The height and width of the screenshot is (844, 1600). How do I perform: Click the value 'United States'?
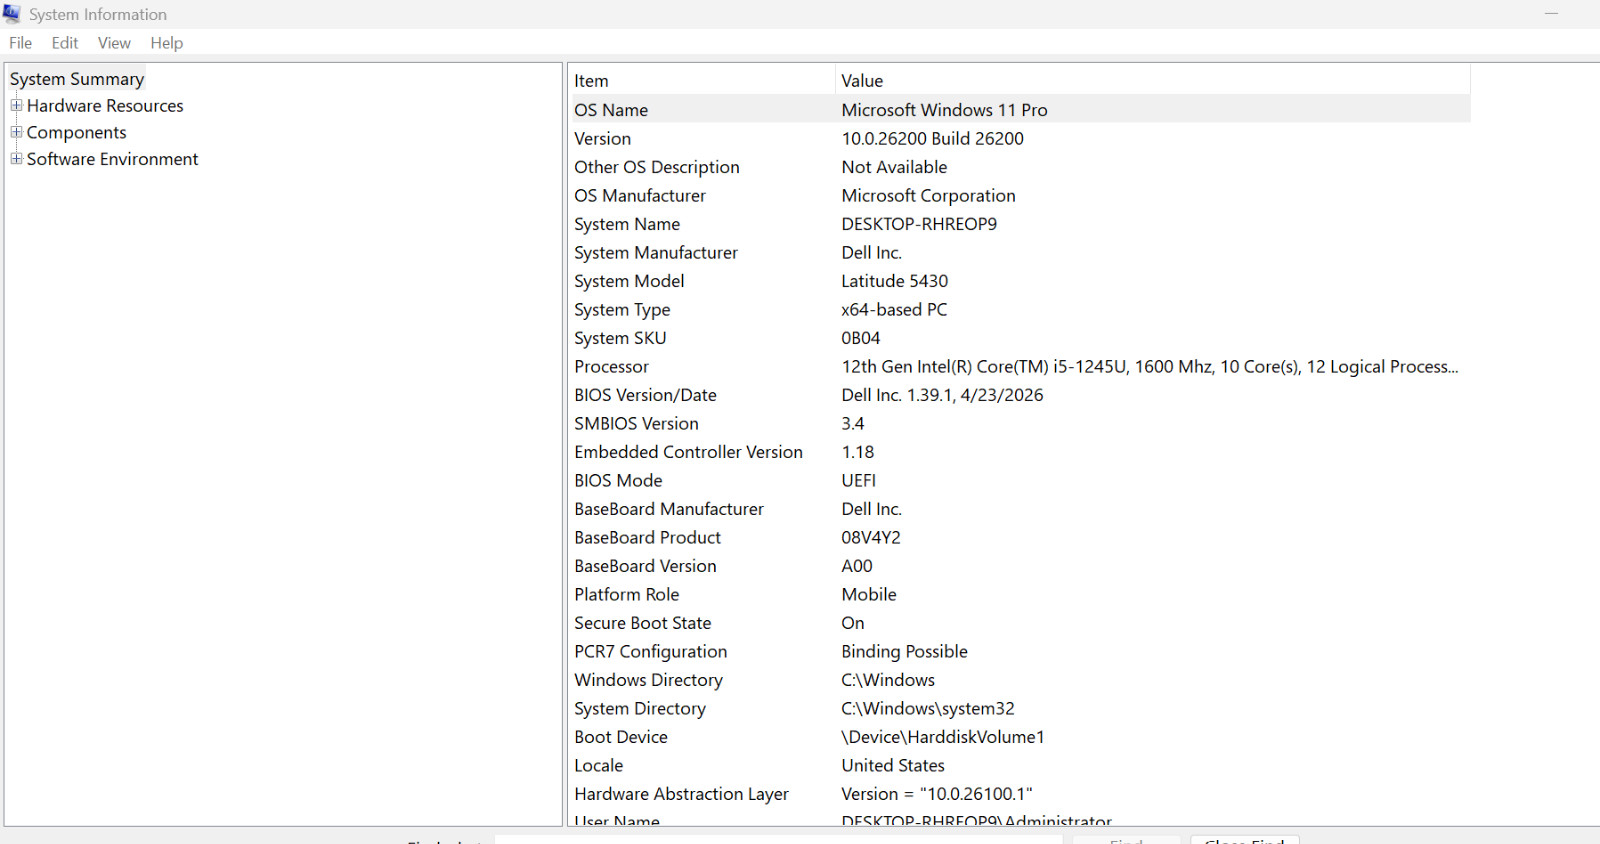pyautogui.click(x=892, y=766)
